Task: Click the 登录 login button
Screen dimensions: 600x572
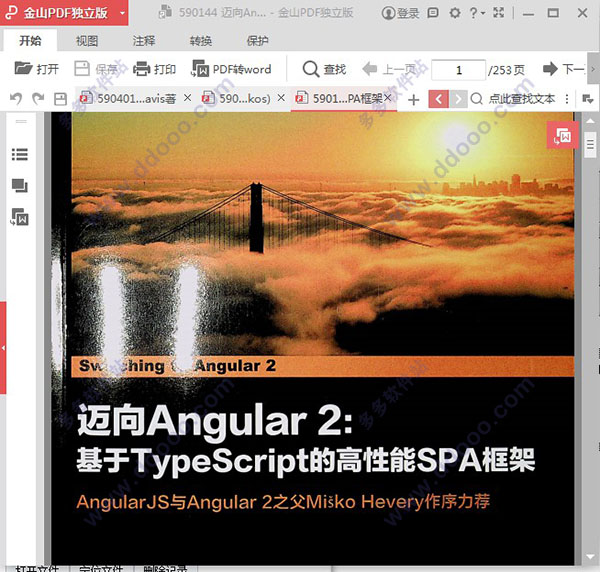Action: click(400, 13)
